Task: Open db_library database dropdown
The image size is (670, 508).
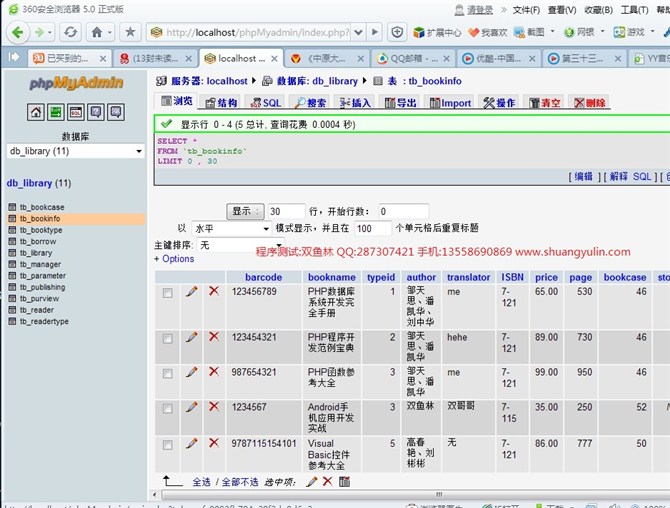Action: click(x=76, y=151)
